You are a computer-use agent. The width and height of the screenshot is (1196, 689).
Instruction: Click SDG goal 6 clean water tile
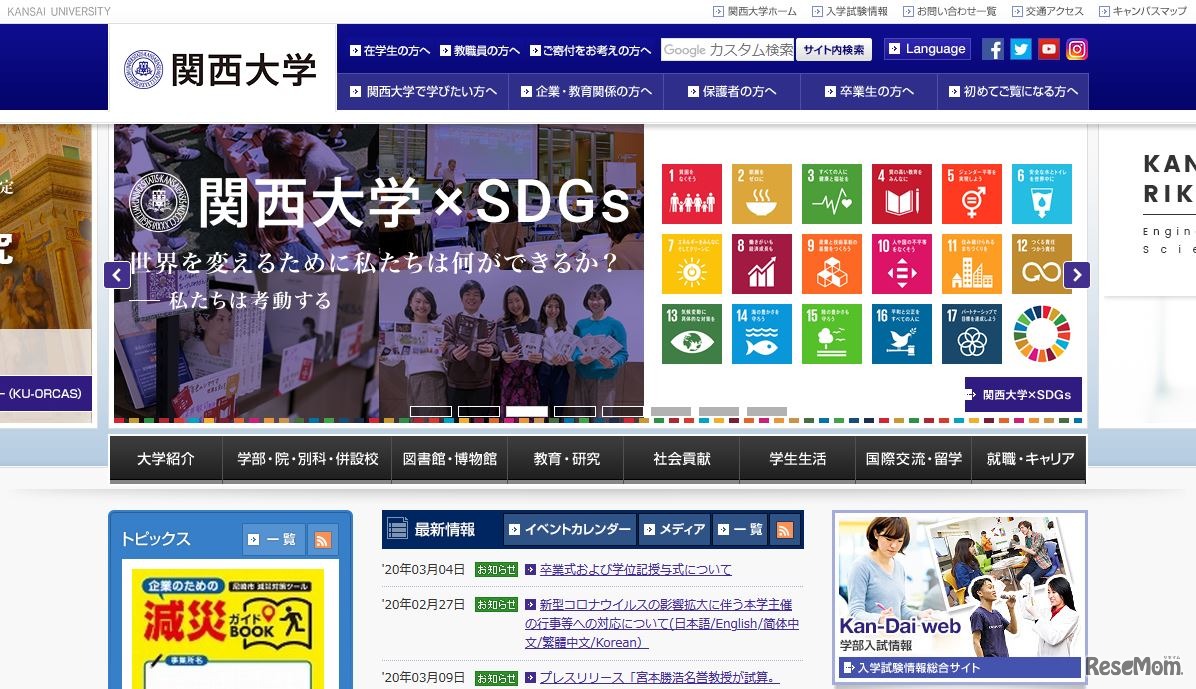click(1042, 194)
